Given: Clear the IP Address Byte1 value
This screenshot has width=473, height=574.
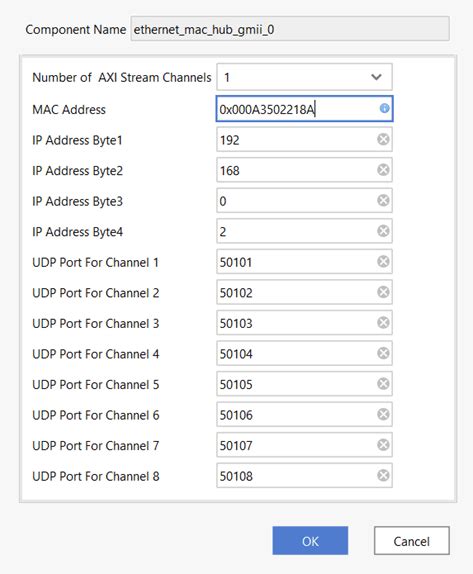Looking at the screenshot, I should [383, 139].
